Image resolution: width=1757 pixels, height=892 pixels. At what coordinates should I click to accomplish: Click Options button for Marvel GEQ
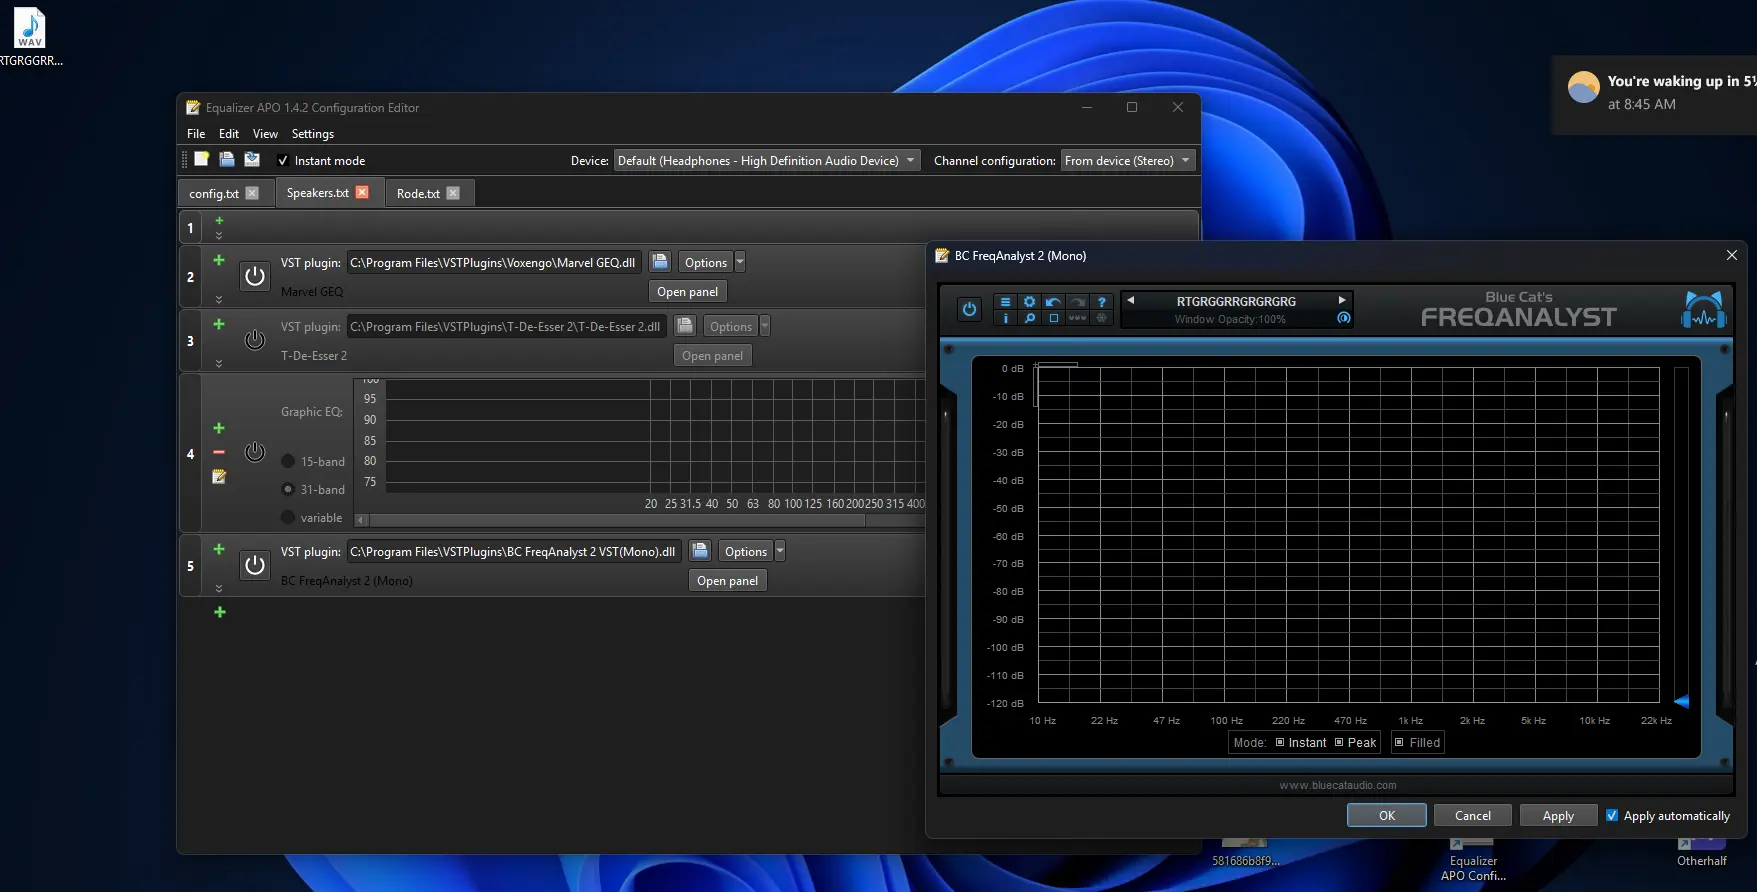pyautogui.click(x=706, y=262)
